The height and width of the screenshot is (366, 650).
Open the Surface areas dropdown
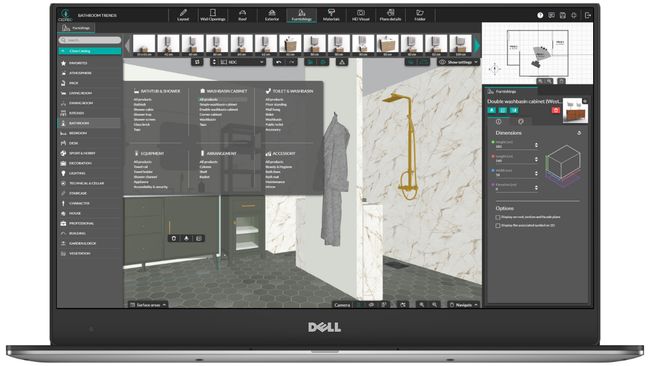click(x=148, y=305)
